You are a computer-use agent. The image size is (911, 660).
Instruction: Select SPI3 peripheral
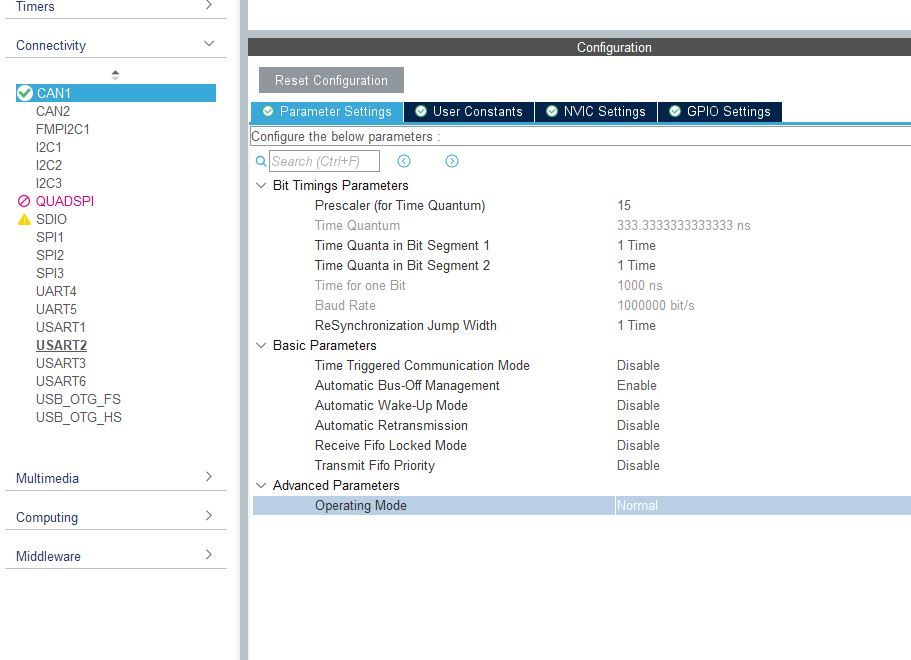tap(50, 273)
